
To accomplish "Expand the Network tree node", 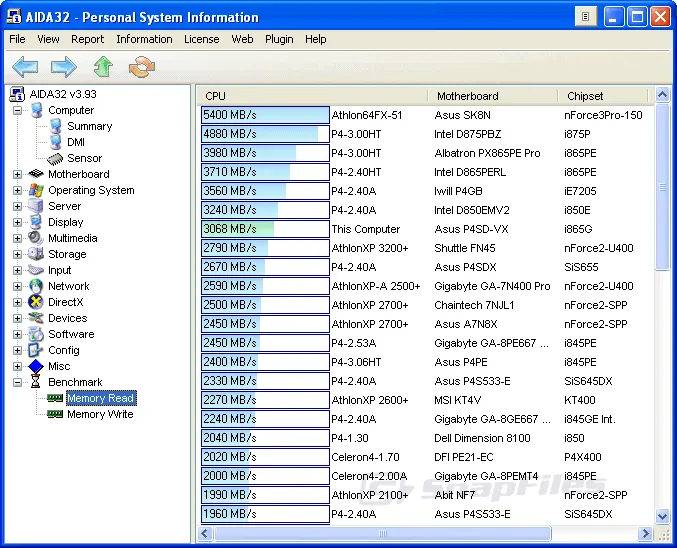I will (17, 286).
